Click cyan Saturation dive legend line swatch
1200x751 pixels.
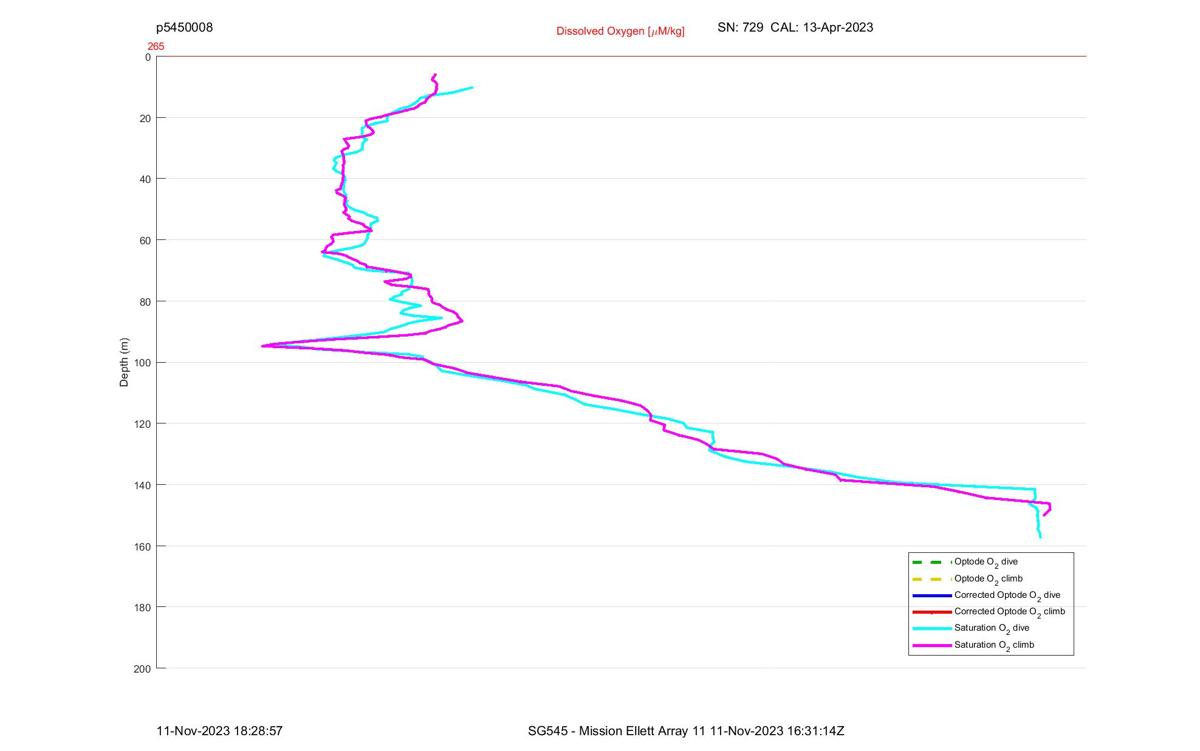(930, 628)
